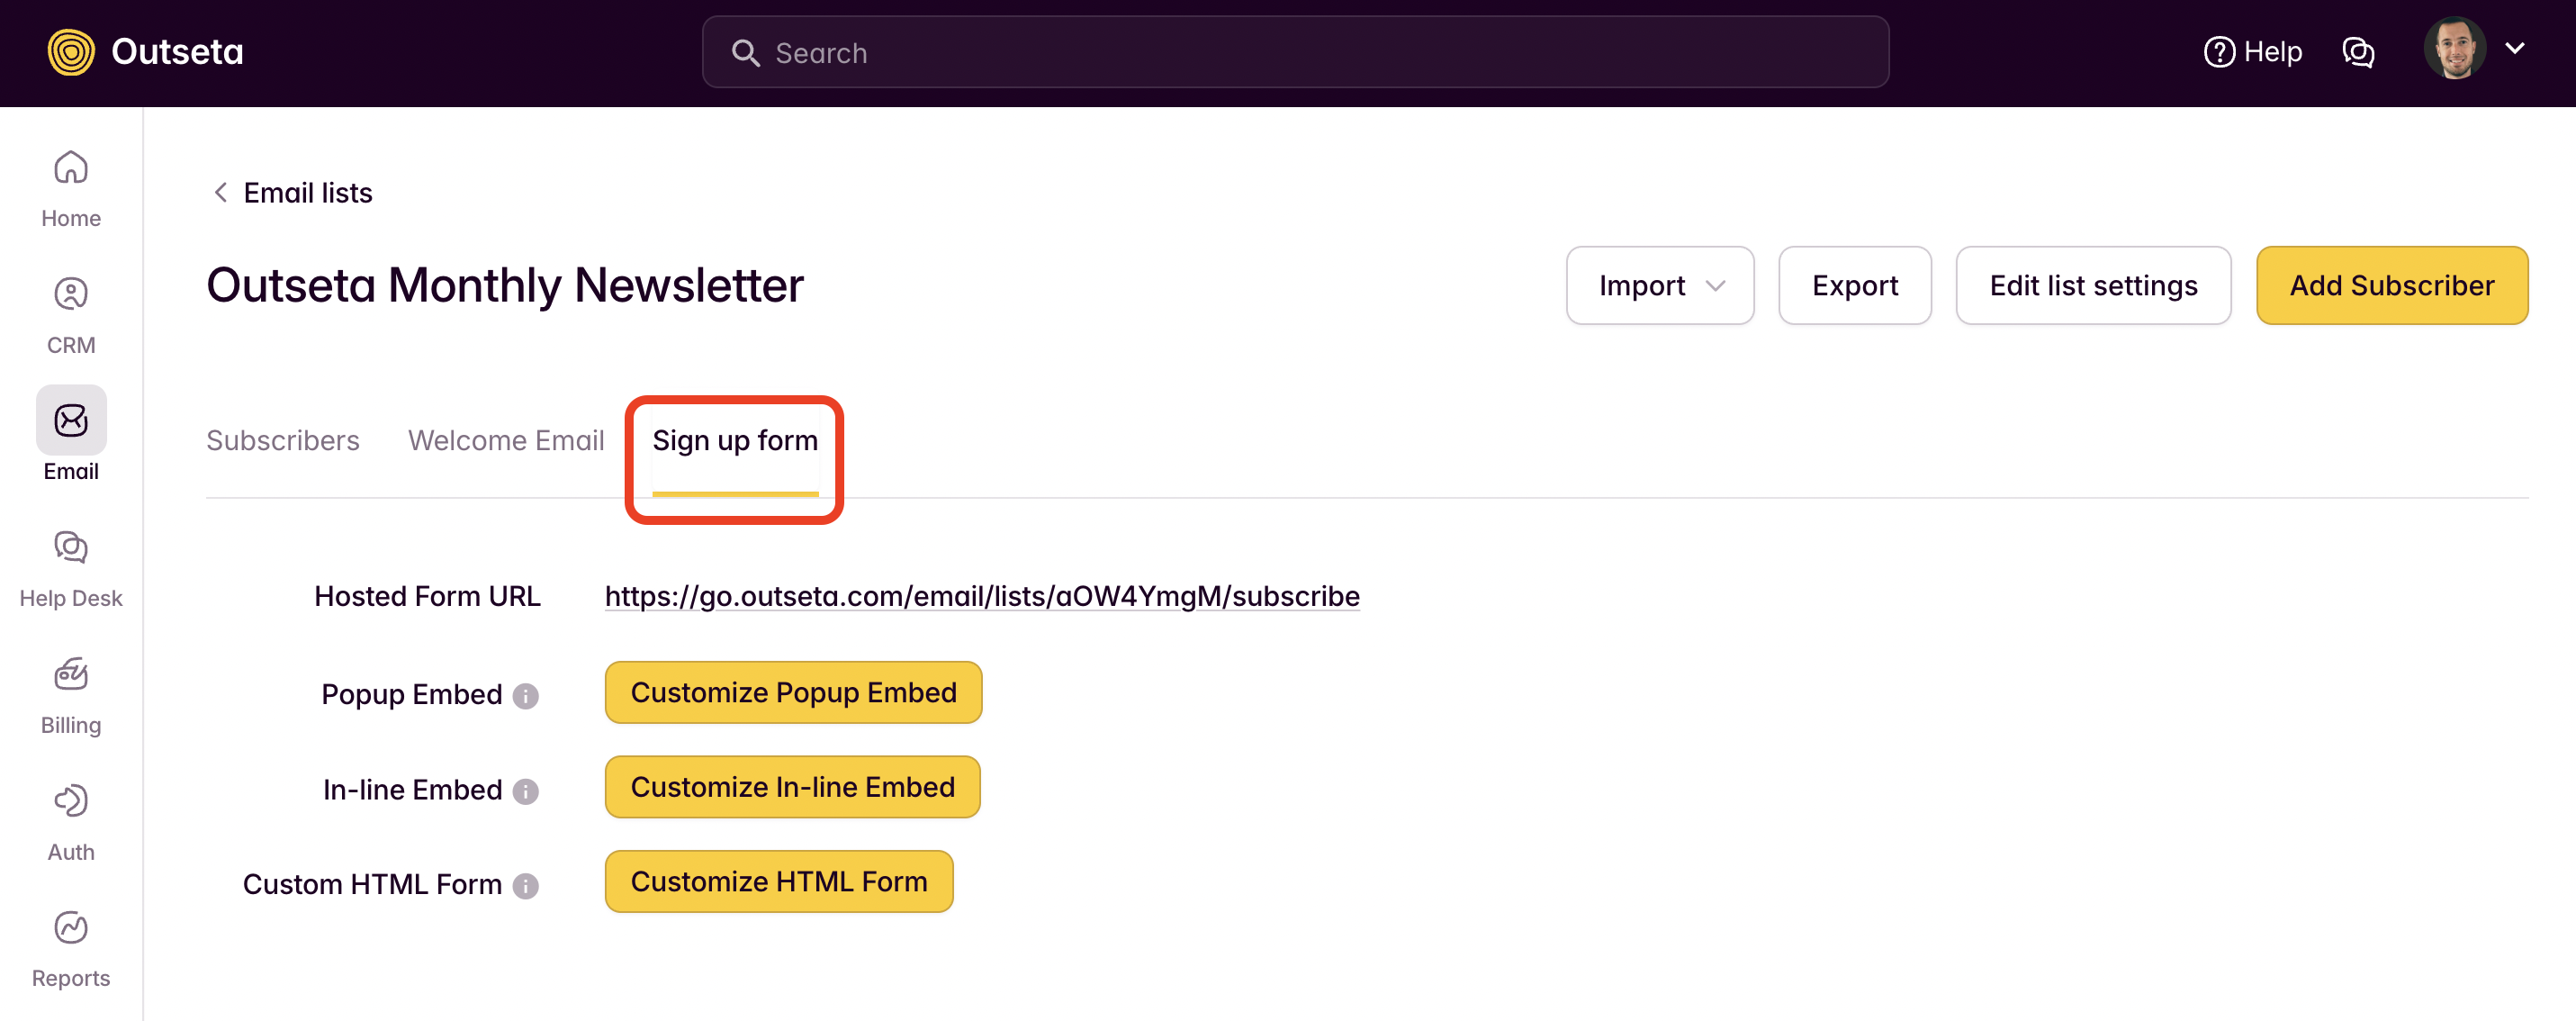This screenshot has width=2576, height=1021.
Task: Open the chat support bubble icon
Action: (x=2359, y=51)
